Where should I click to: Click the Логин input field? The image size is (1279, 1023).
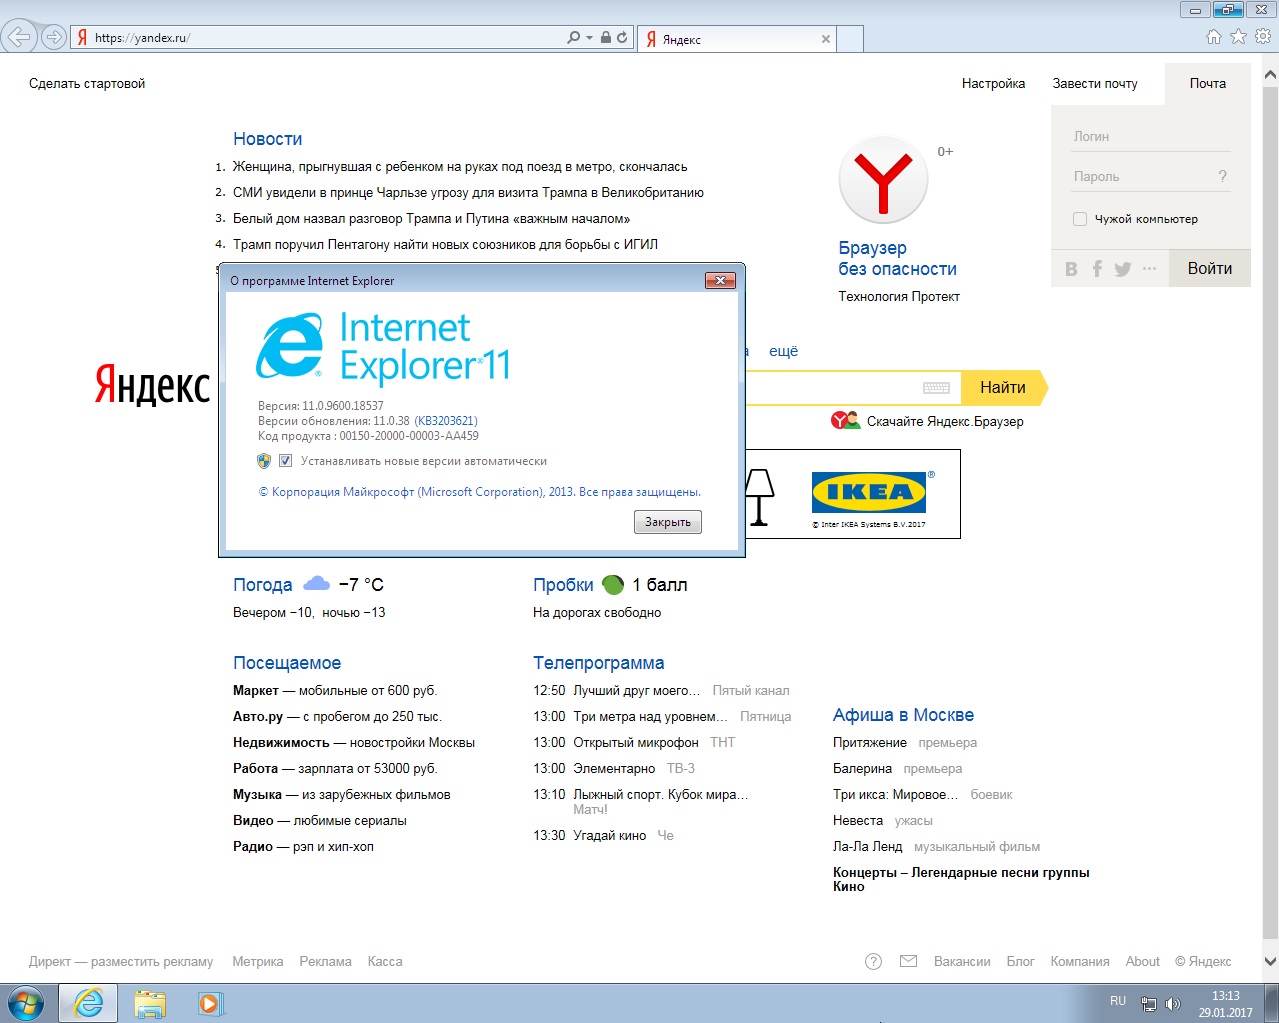coord(1151,137)
